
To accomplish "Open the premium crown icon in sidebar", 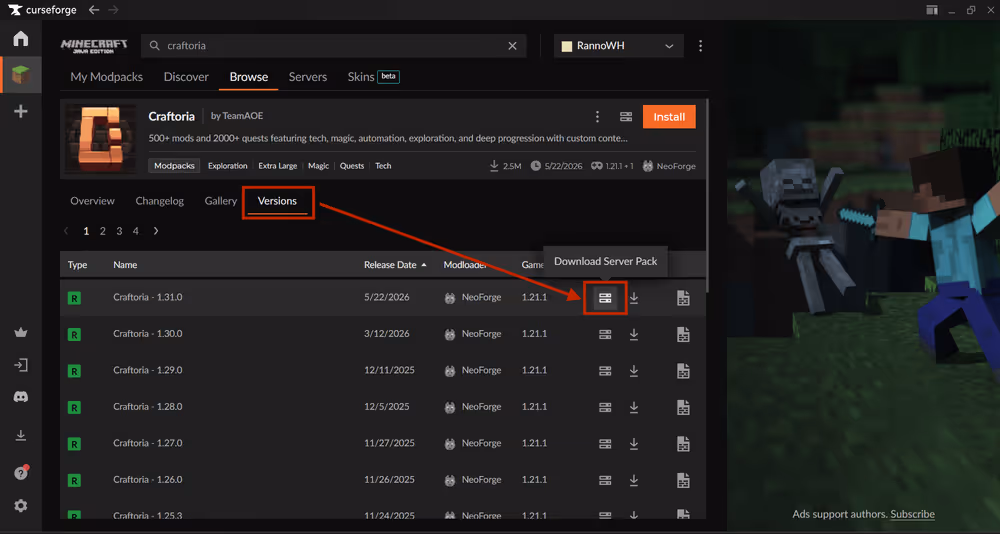I will (x=20, y=332).
